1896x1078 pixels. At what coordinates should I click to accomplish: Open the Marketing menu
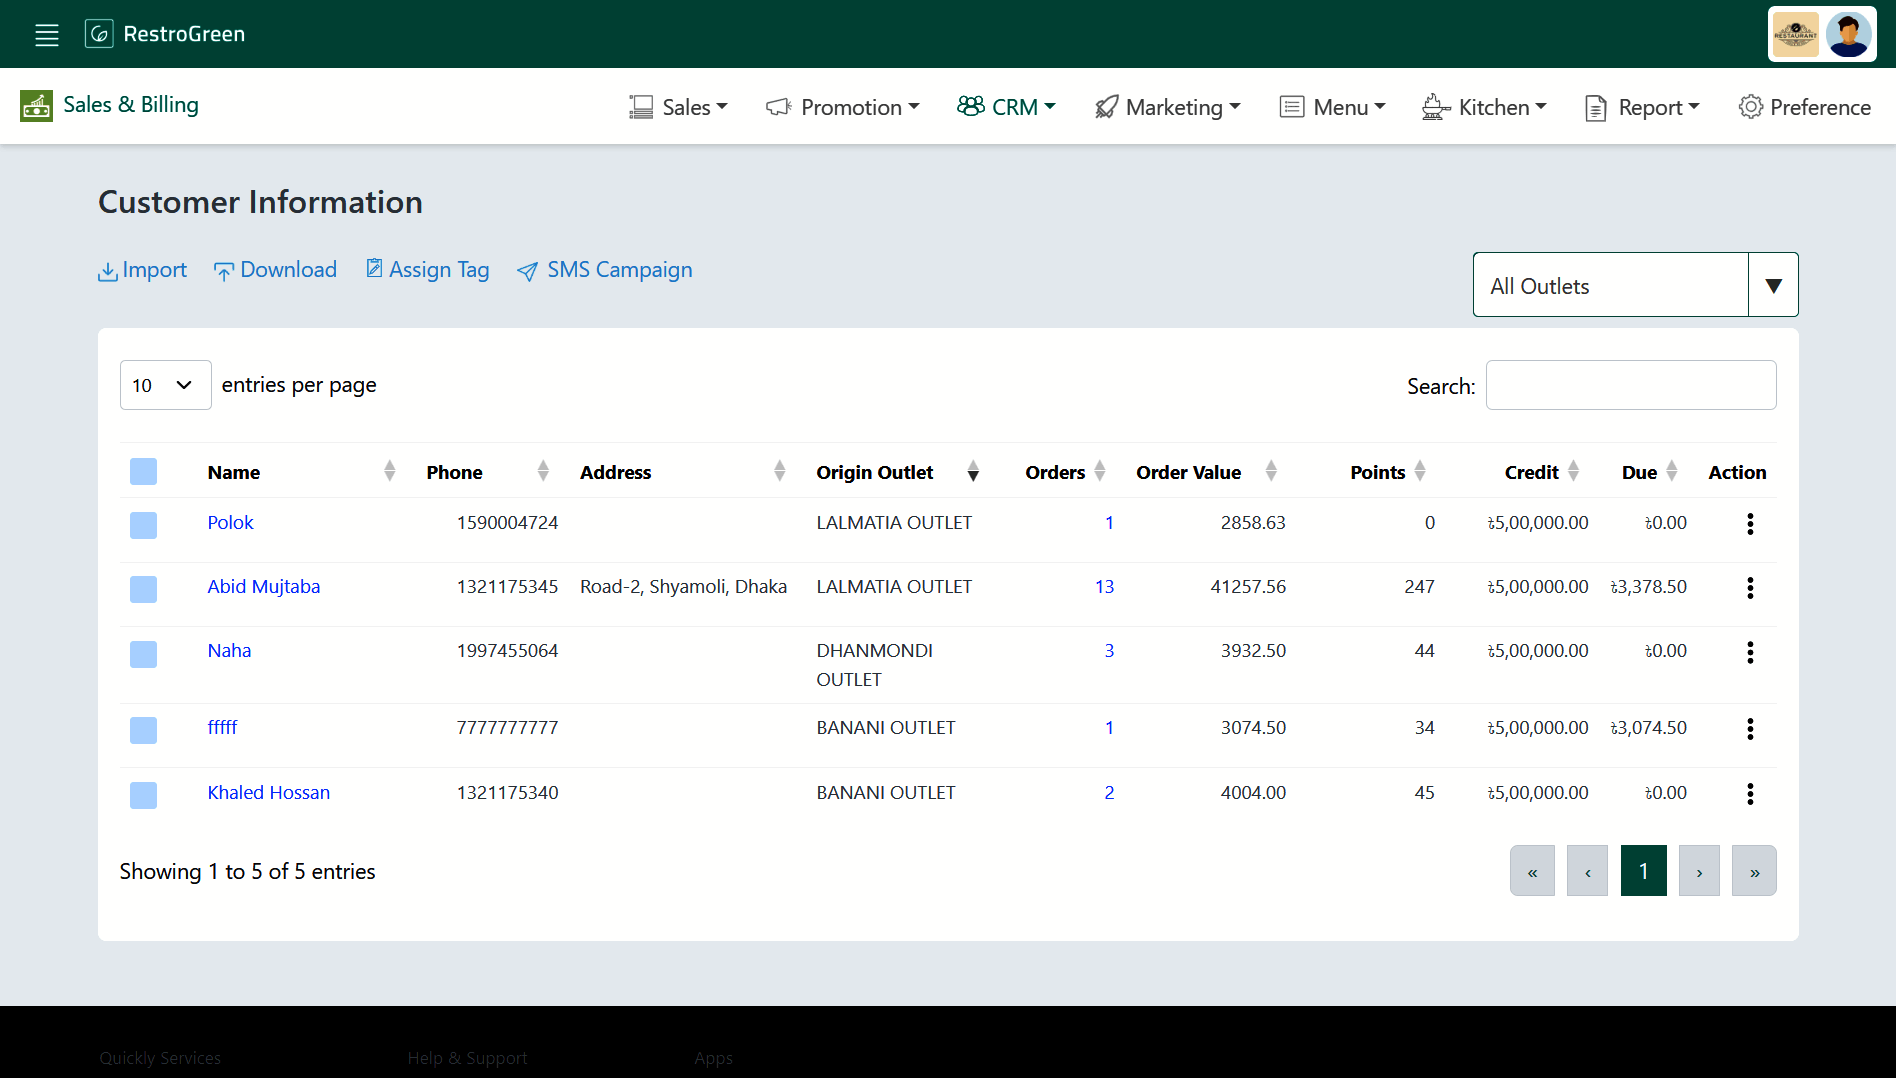tap(1167, 107)
